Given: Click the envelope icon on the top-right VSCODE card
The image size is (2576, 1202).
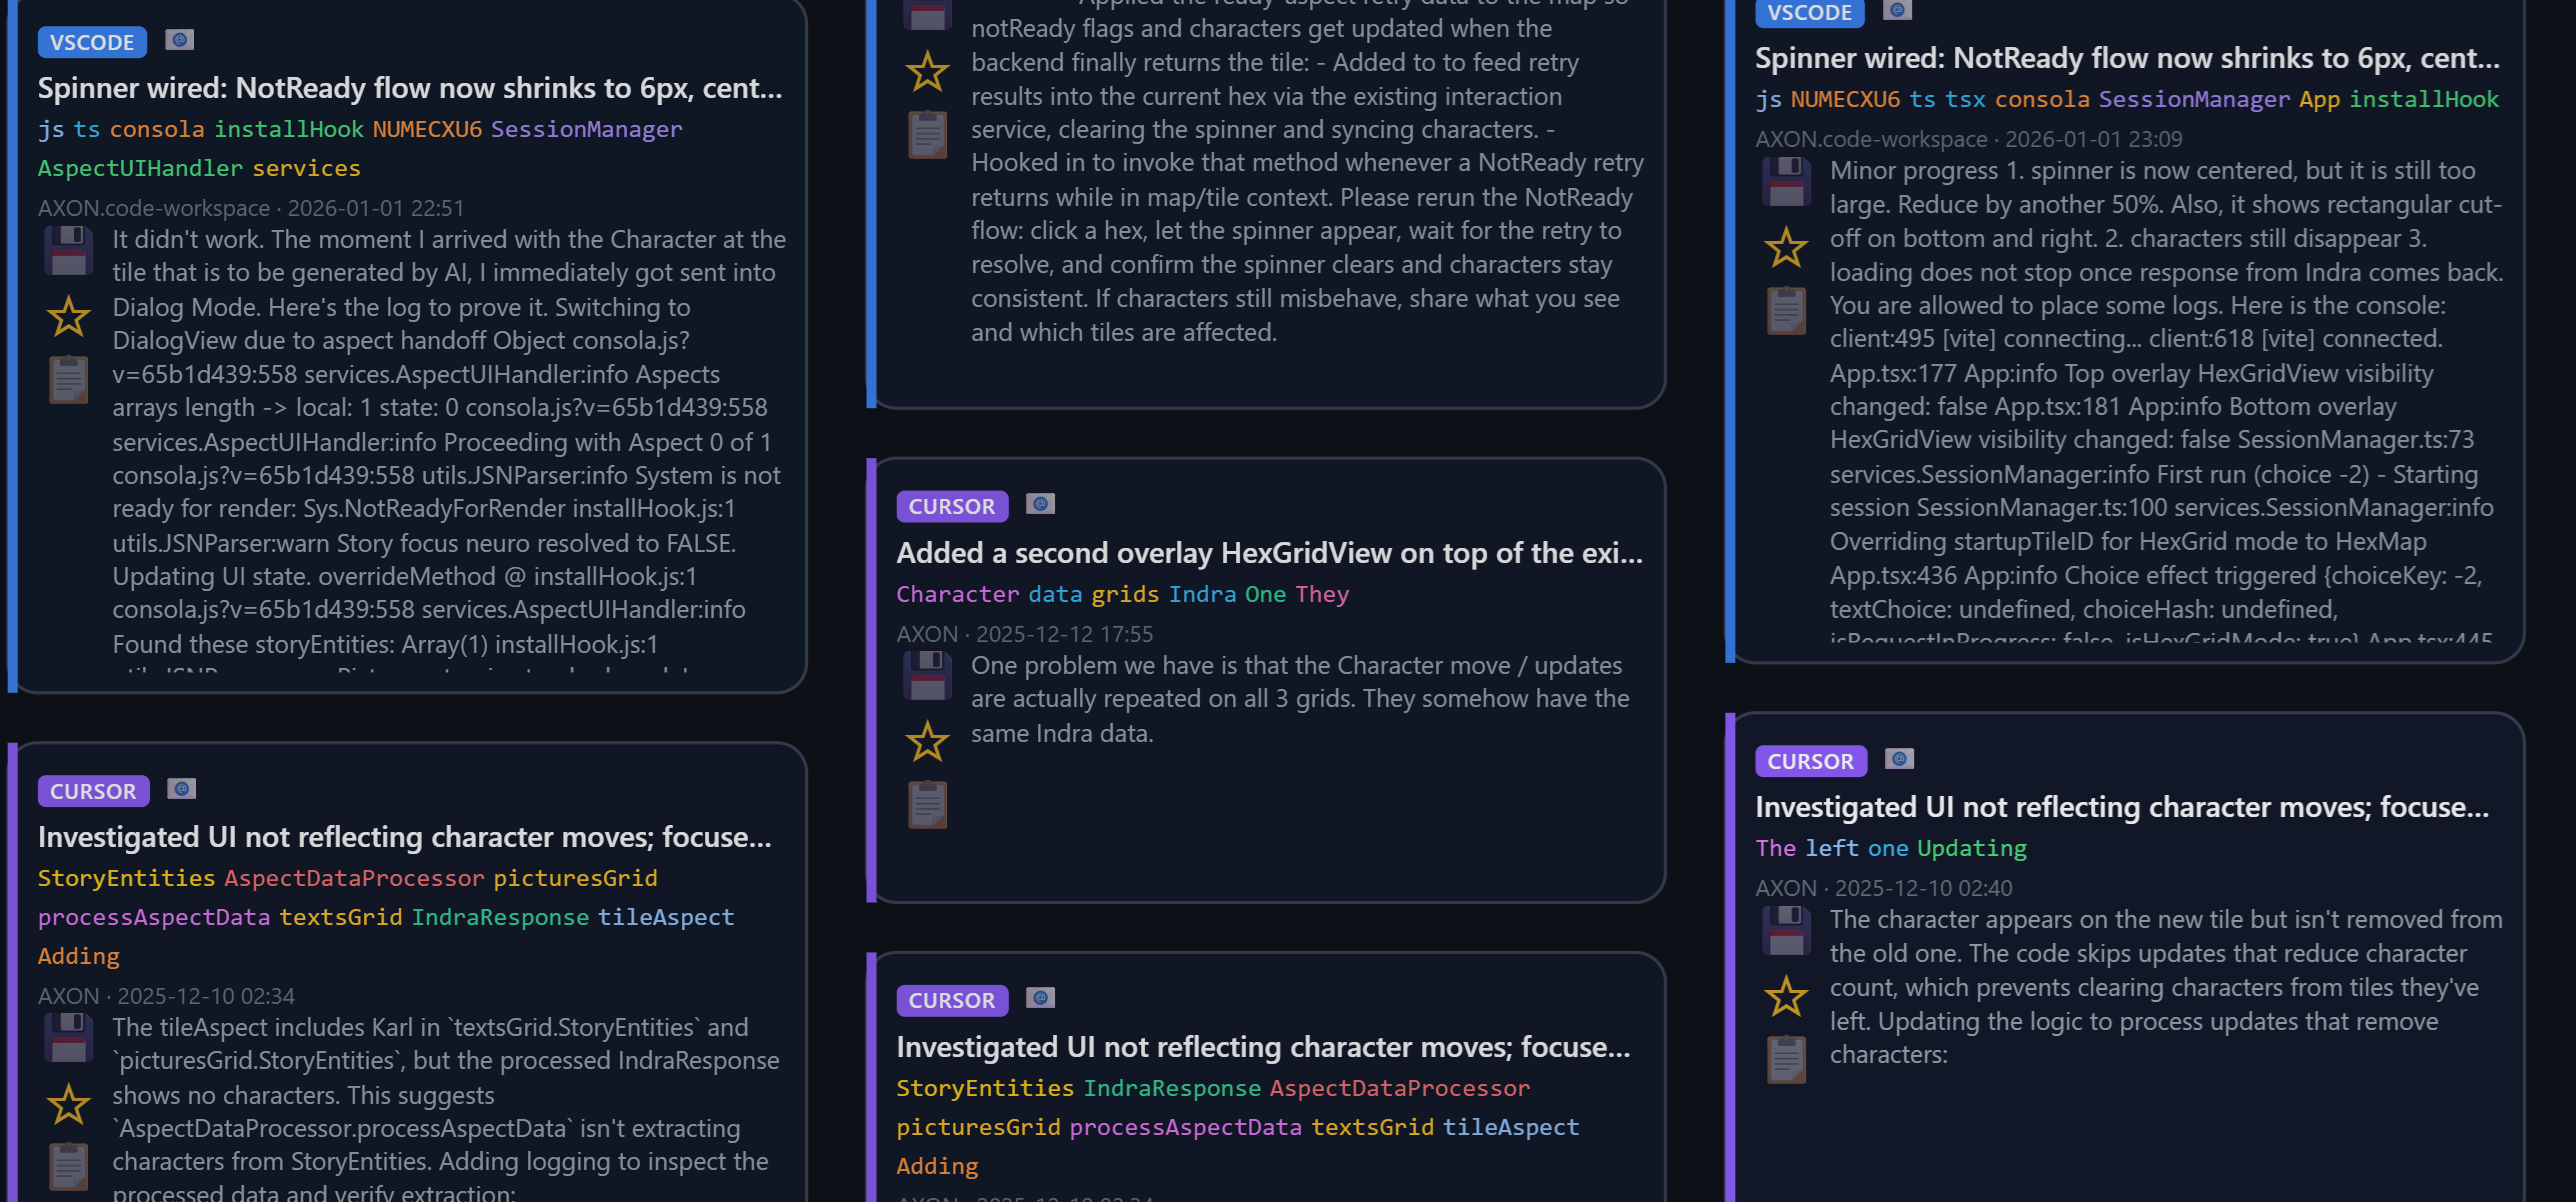Looking at the screenshot, I should tap(1896, 11).
